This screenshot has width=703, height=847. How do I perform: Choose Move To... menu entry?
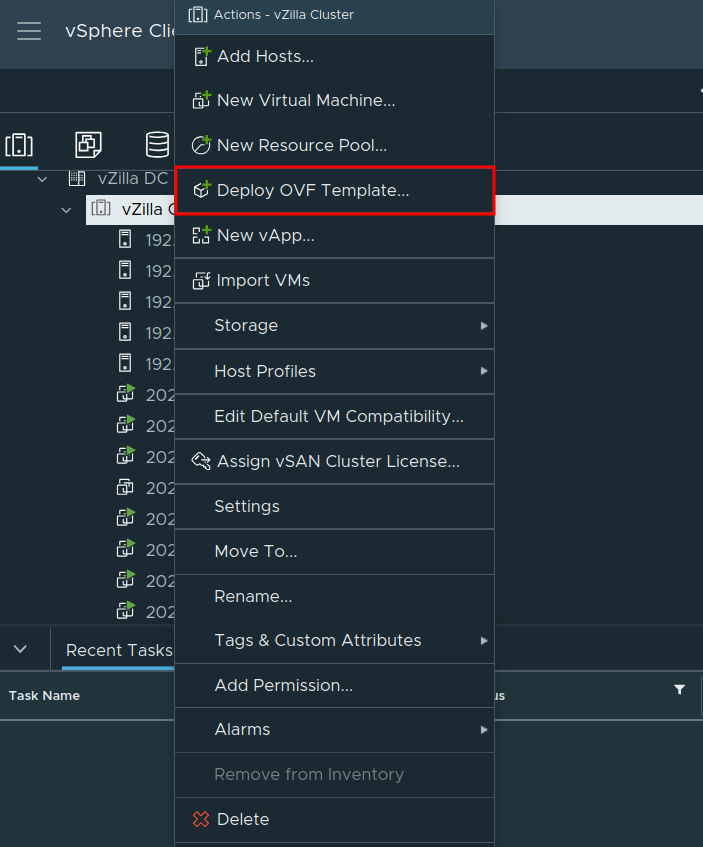pyautogui.click(x=334, y=552)
